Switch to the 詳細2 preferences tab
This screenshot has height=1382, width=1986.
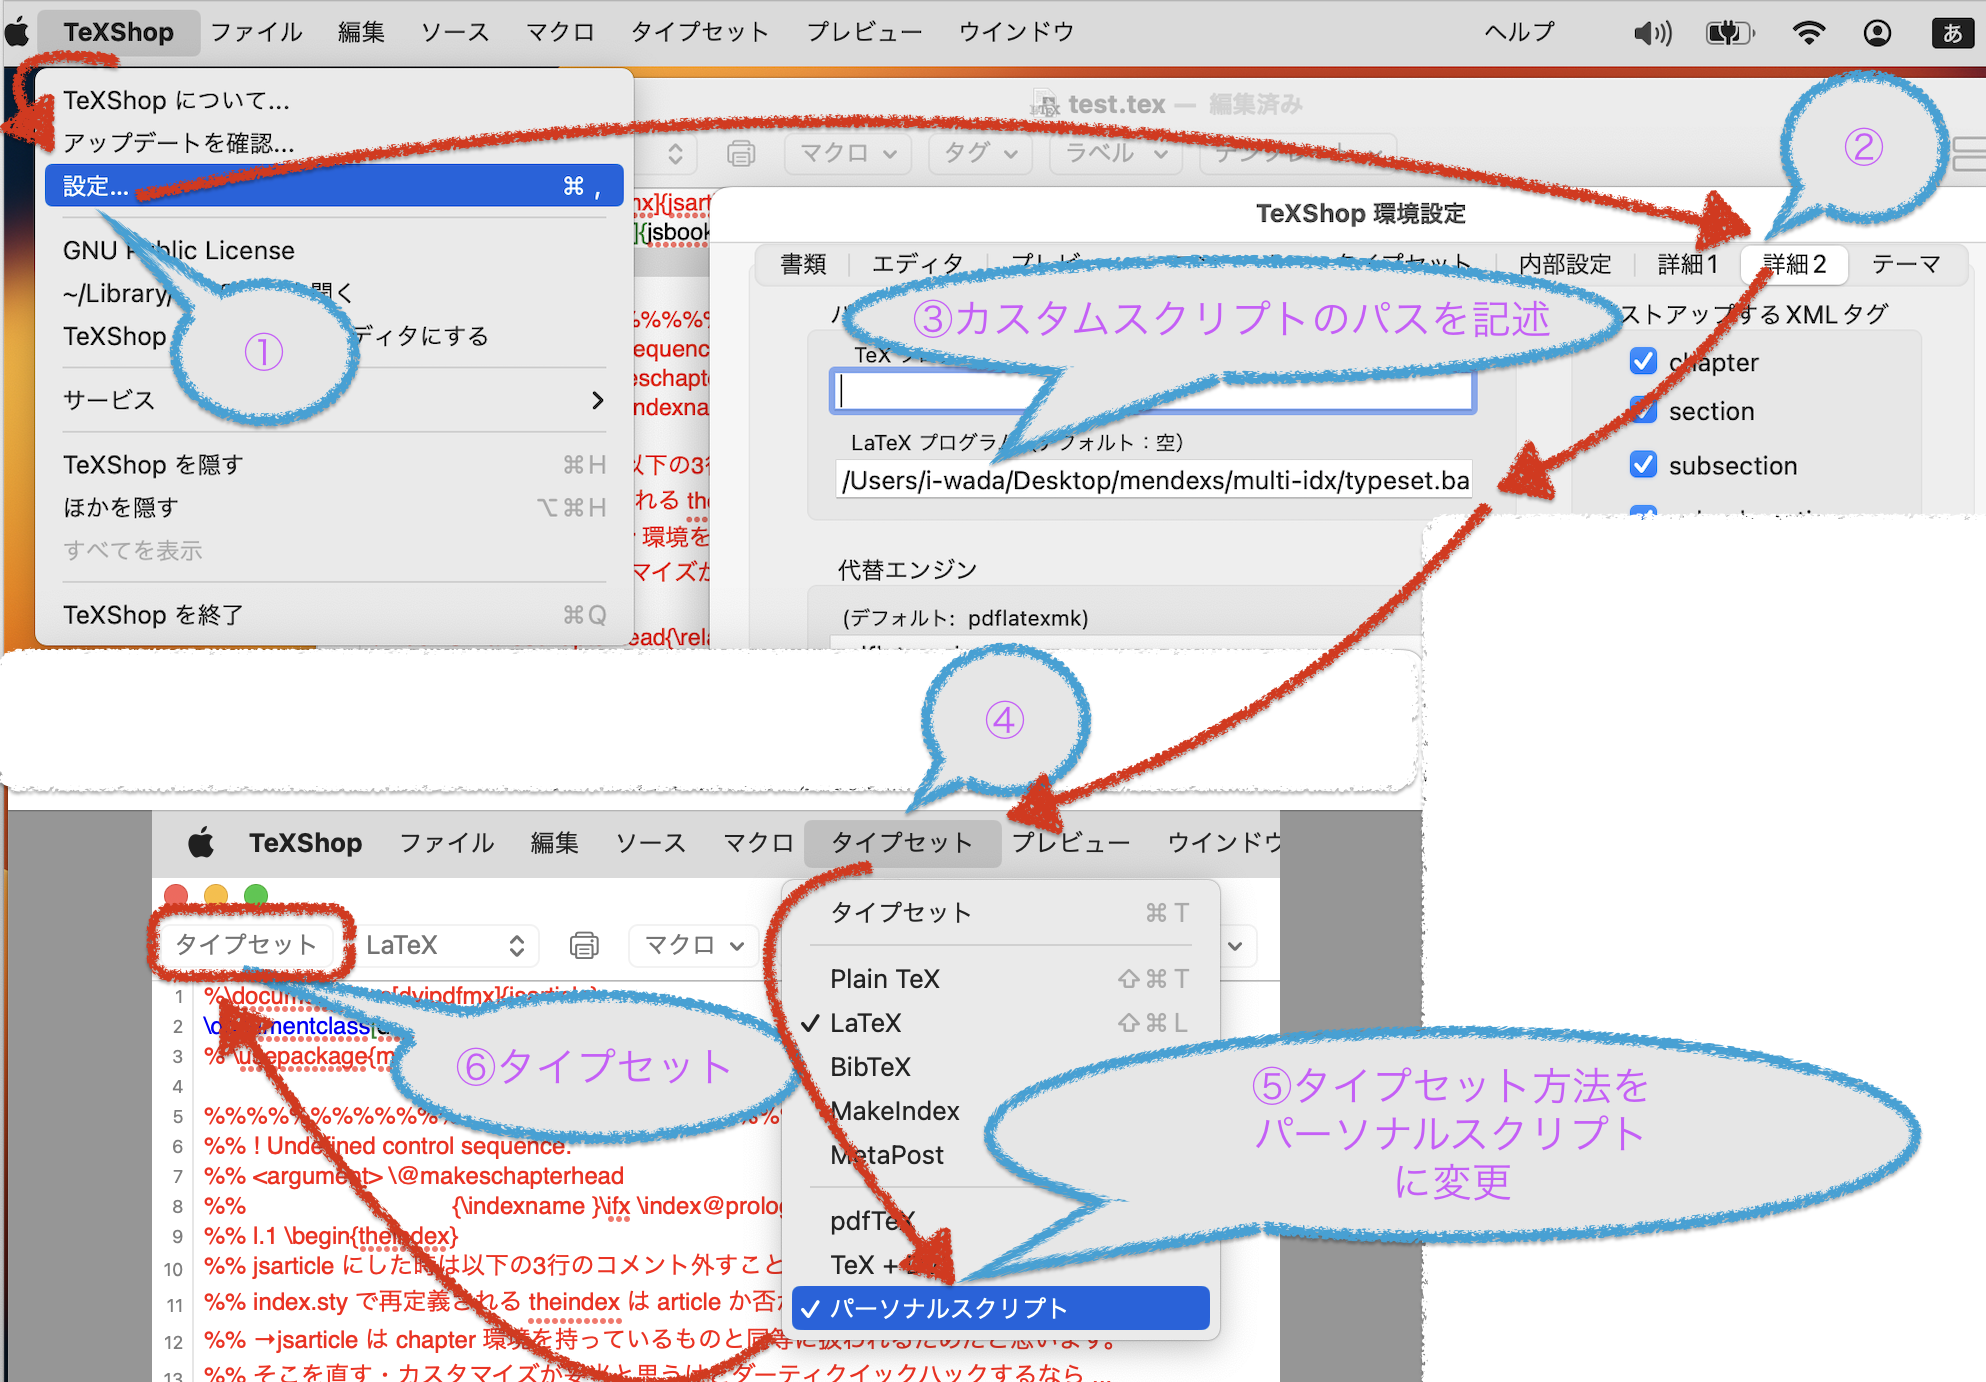click(x=1794, y=264)
